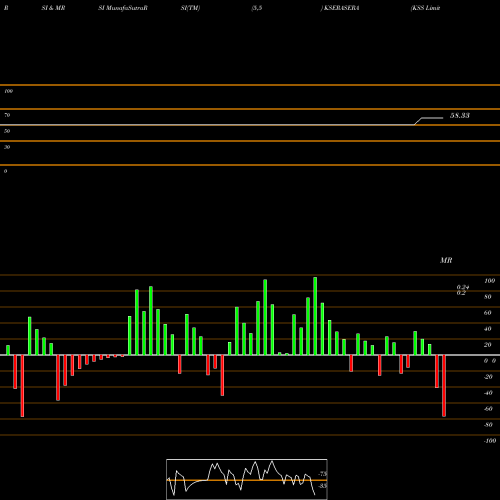Click the RSI axis label 70

click(x=7, y=115)
